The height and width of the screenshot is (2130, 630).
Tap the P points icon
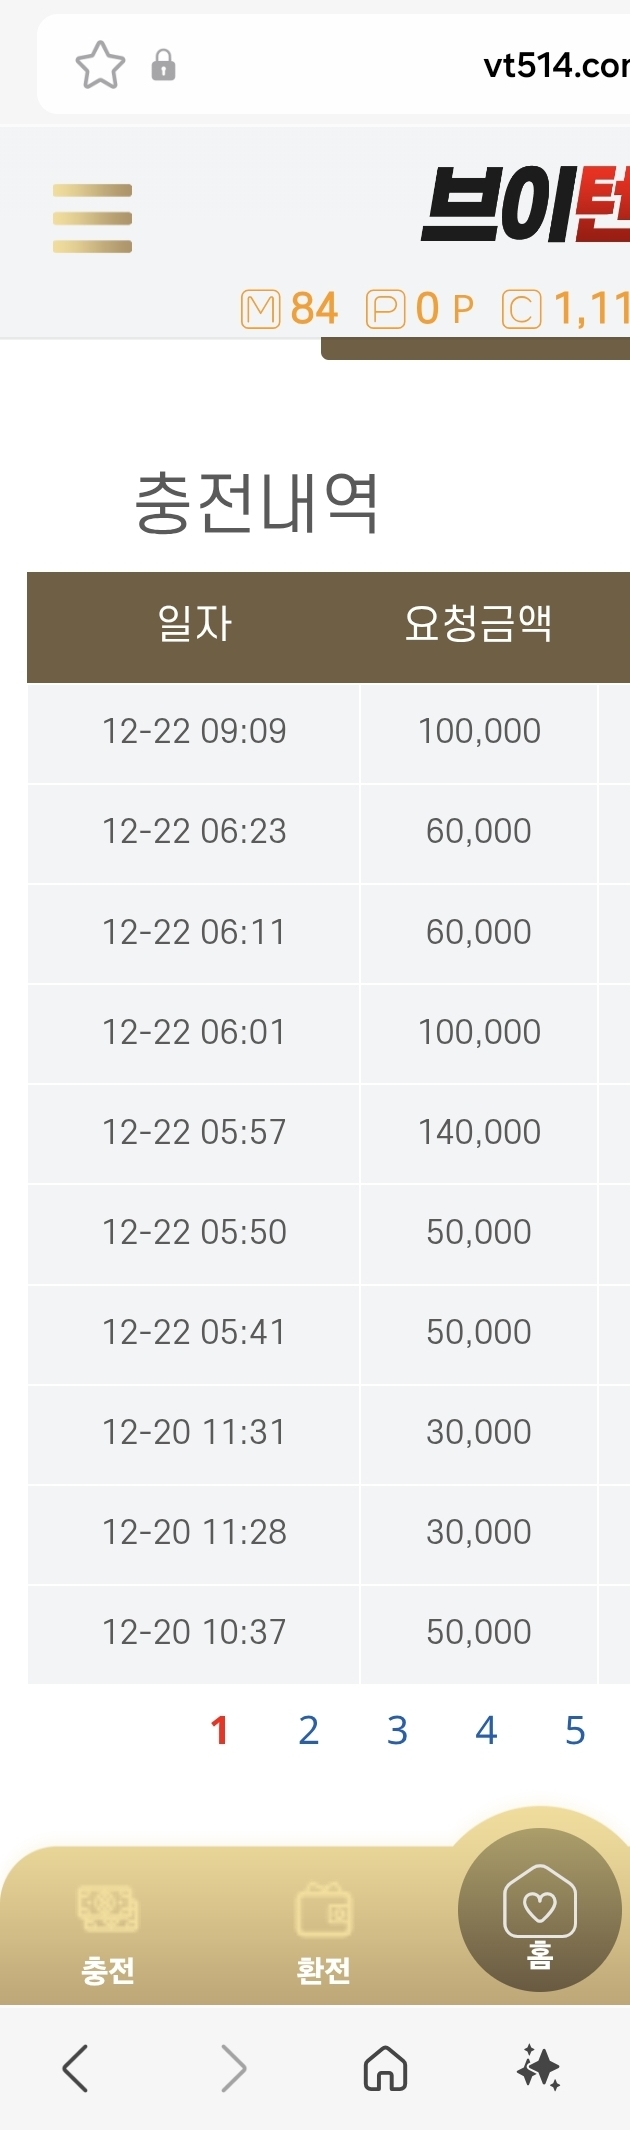click(x=385, y=310)
